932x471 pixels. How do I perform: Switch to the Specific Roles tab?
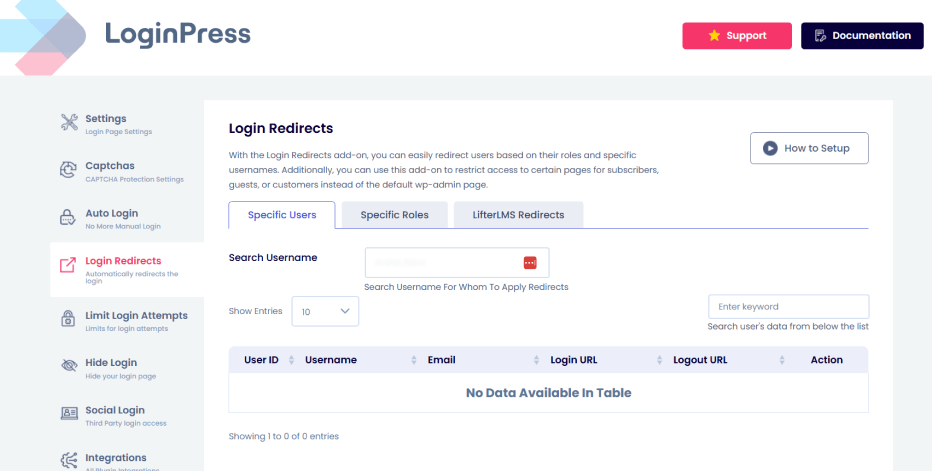pyautogui.click(x=394, y=215)
